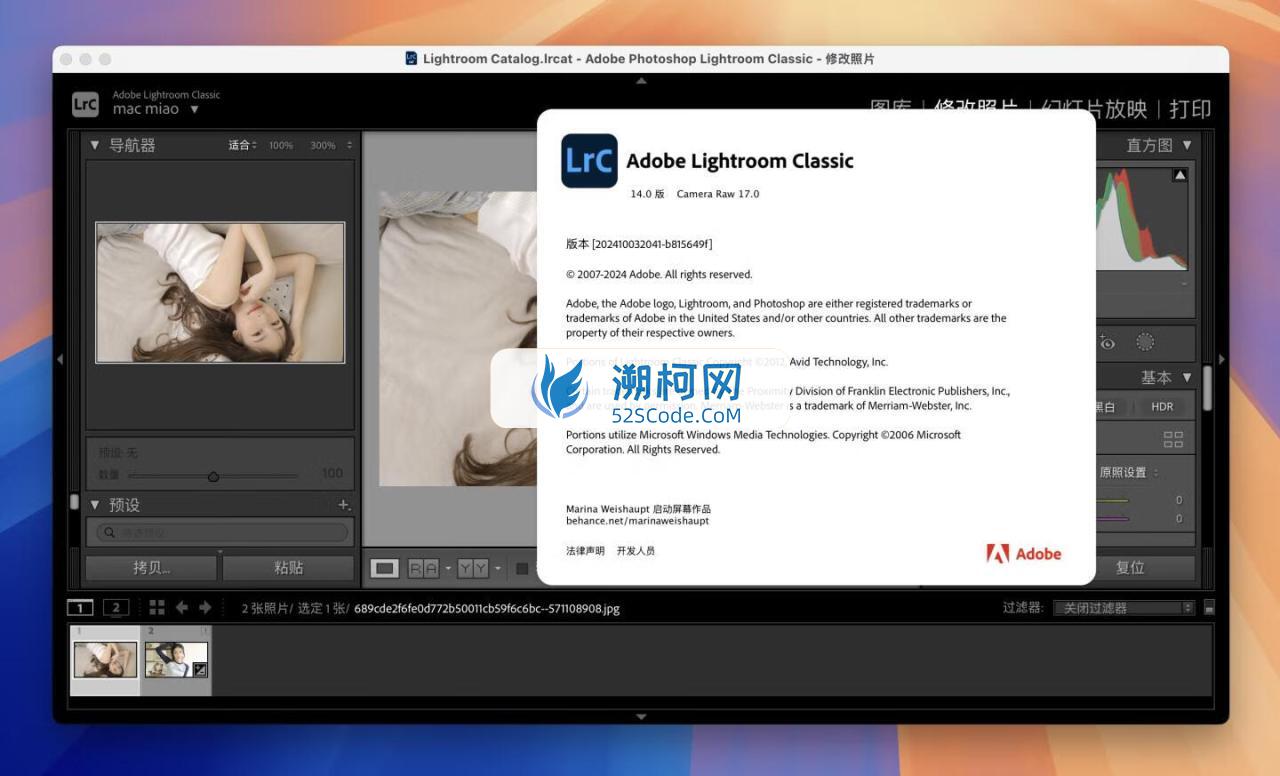Switch to Y|Y before/after view
This screenshot has height=776, width=1280.
coord(472,568)
